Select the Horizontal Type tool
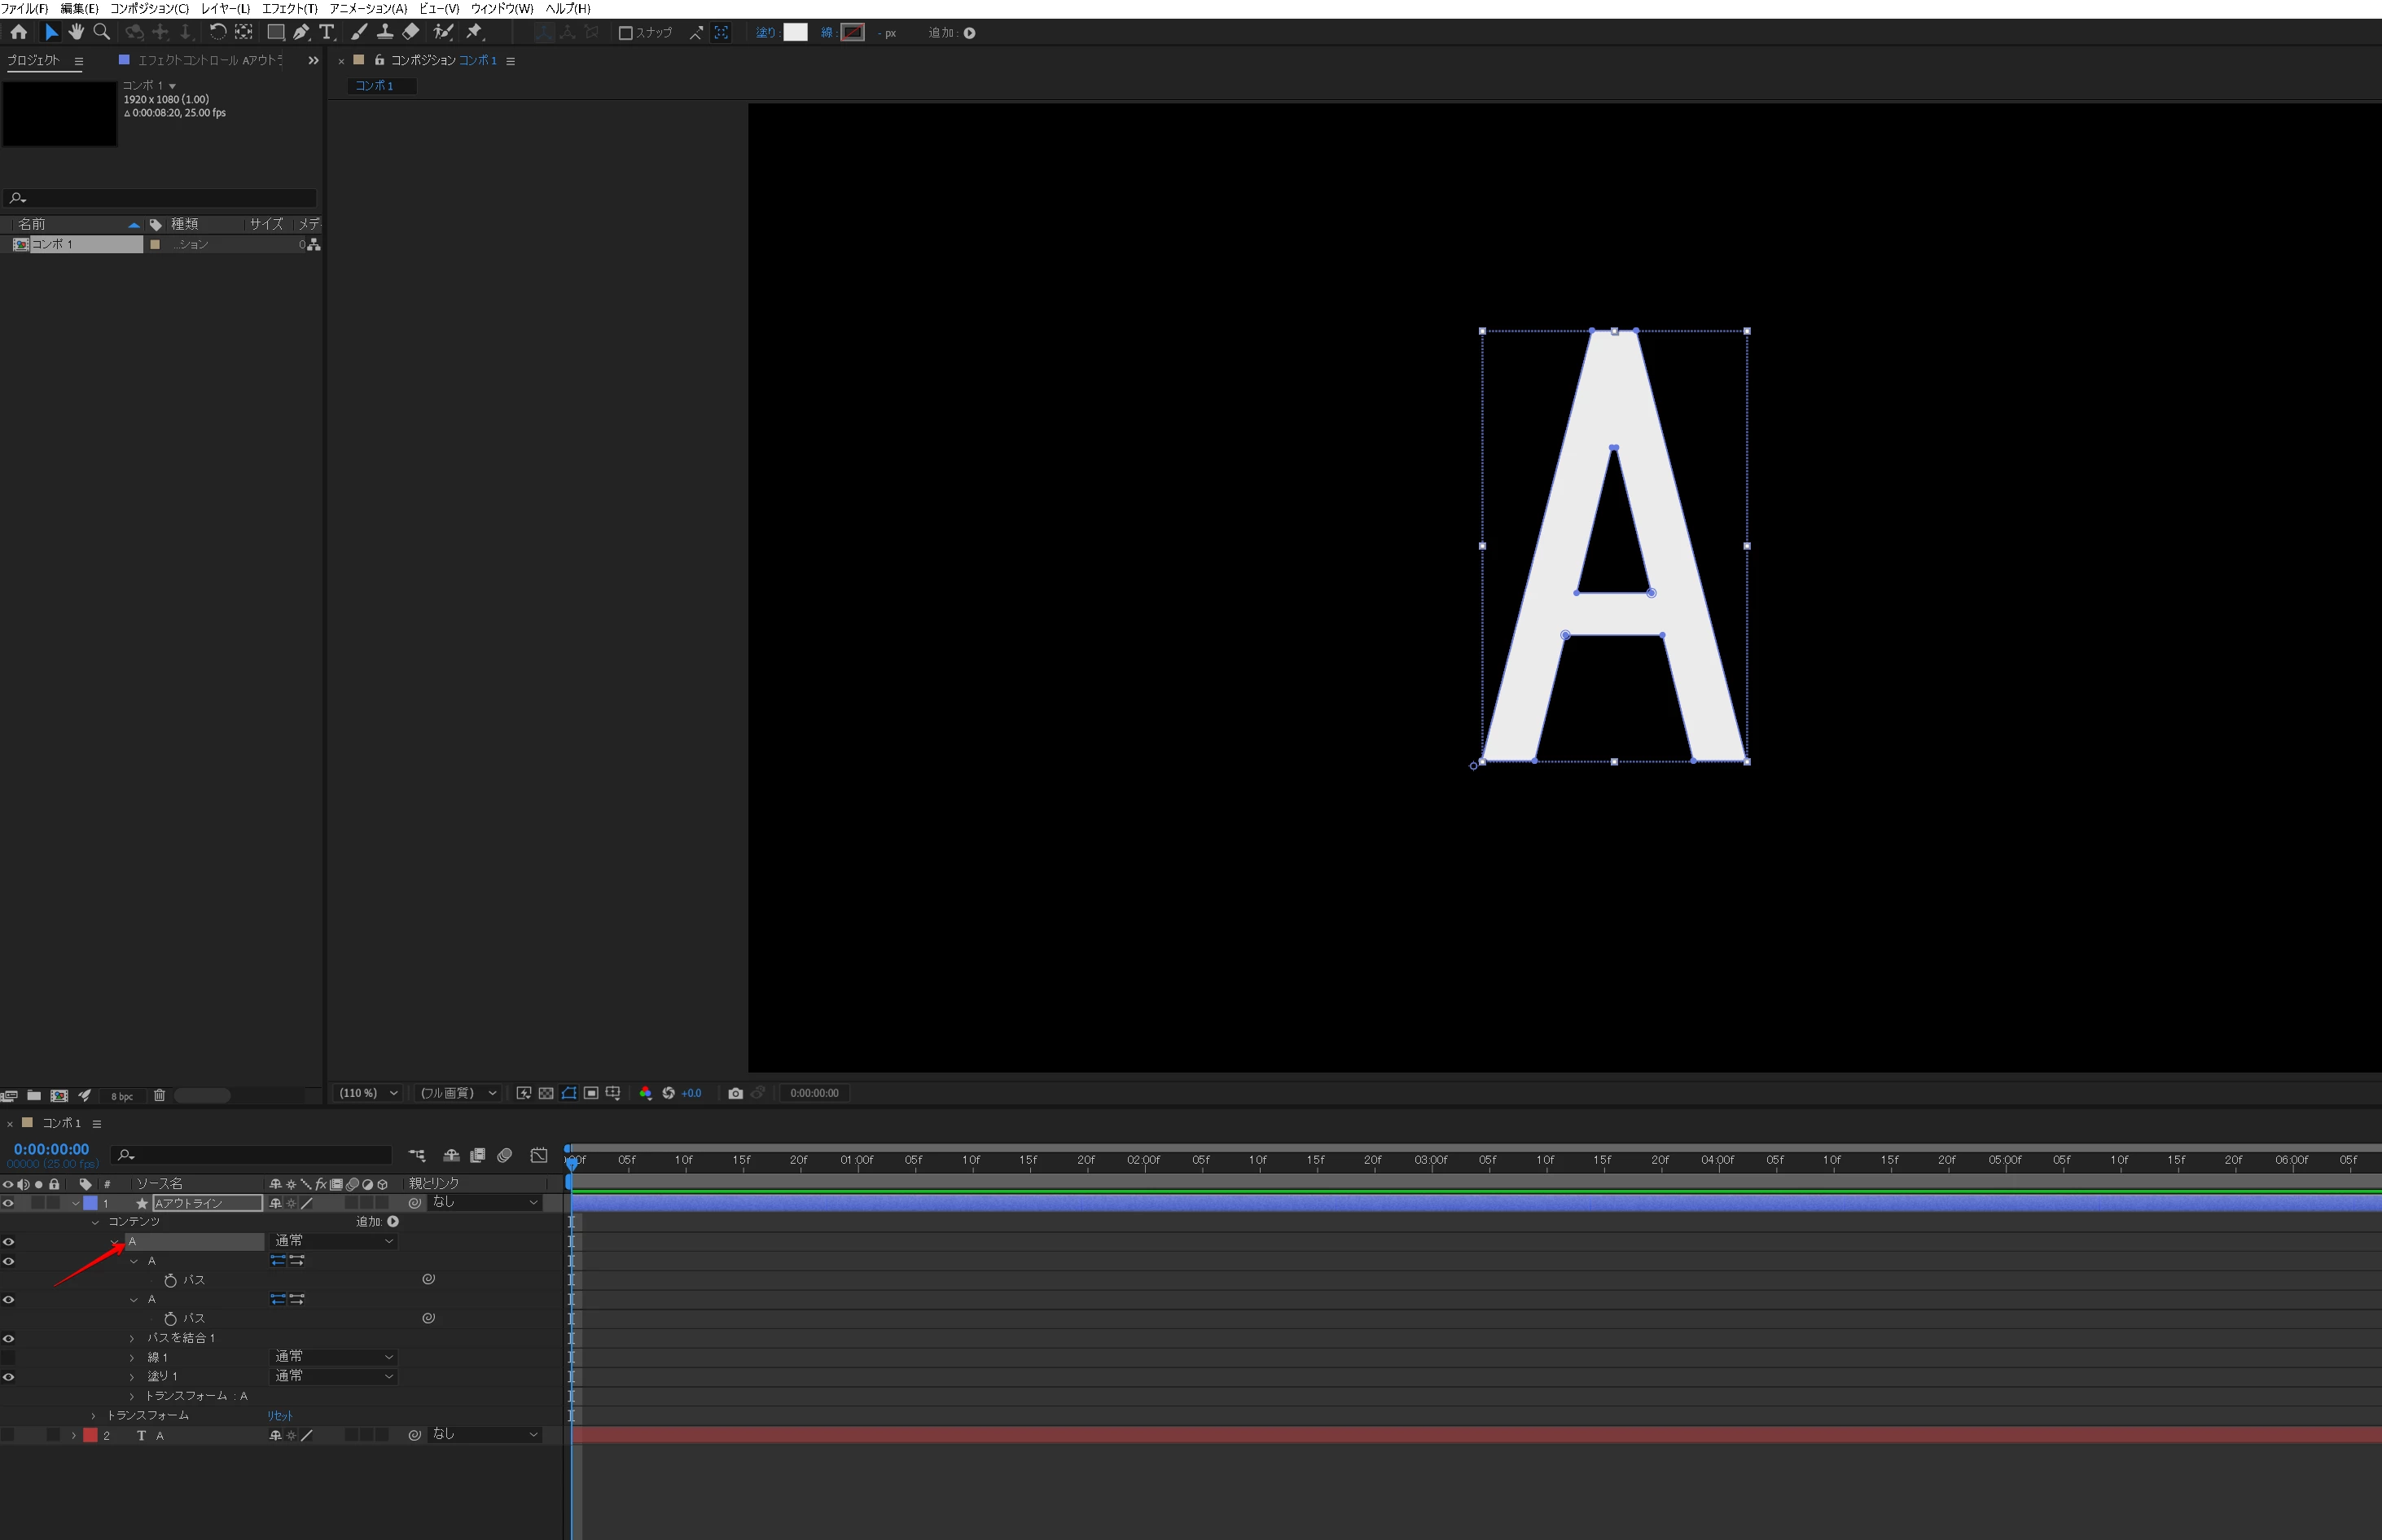 (327, 33)
